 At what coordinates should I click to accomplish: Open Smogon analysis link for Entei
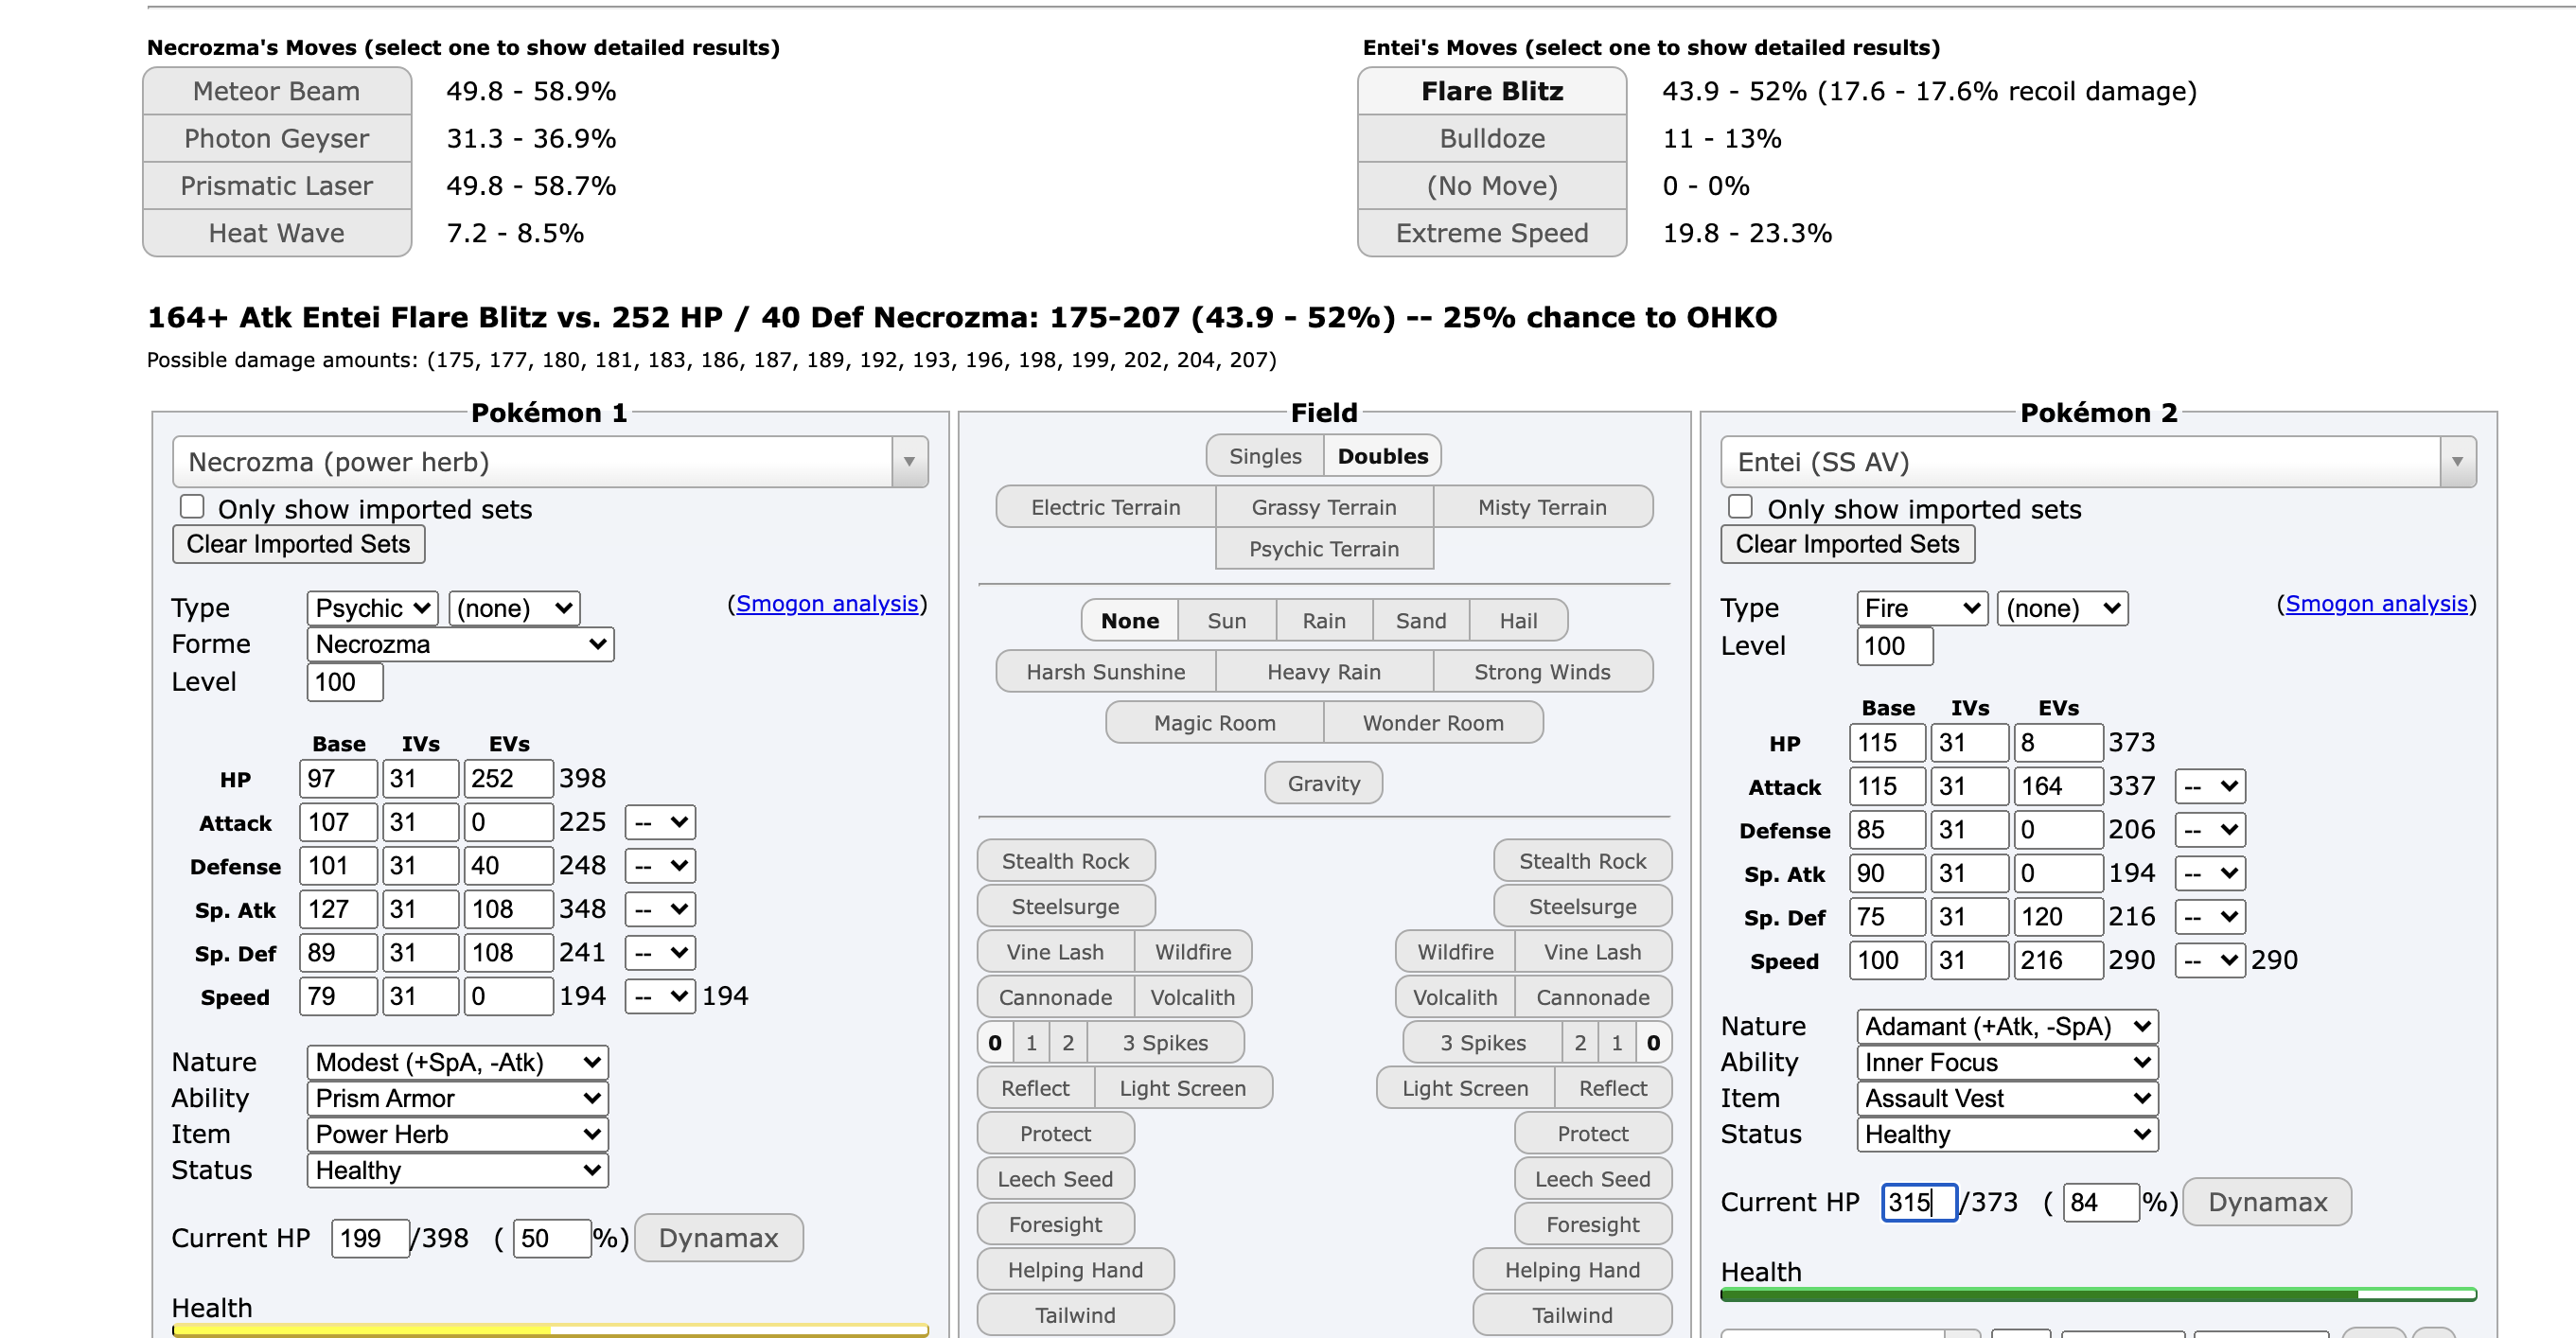tap(2376, 604)
